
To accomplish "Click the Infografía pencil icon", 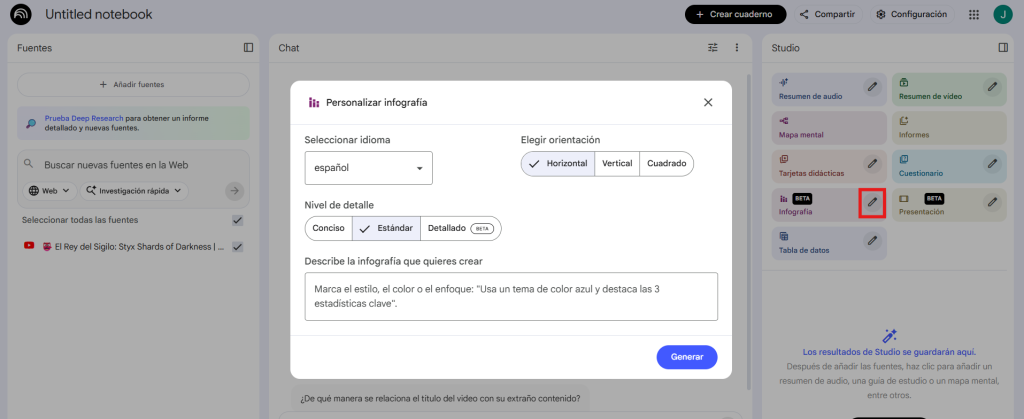I will point(872,202).
